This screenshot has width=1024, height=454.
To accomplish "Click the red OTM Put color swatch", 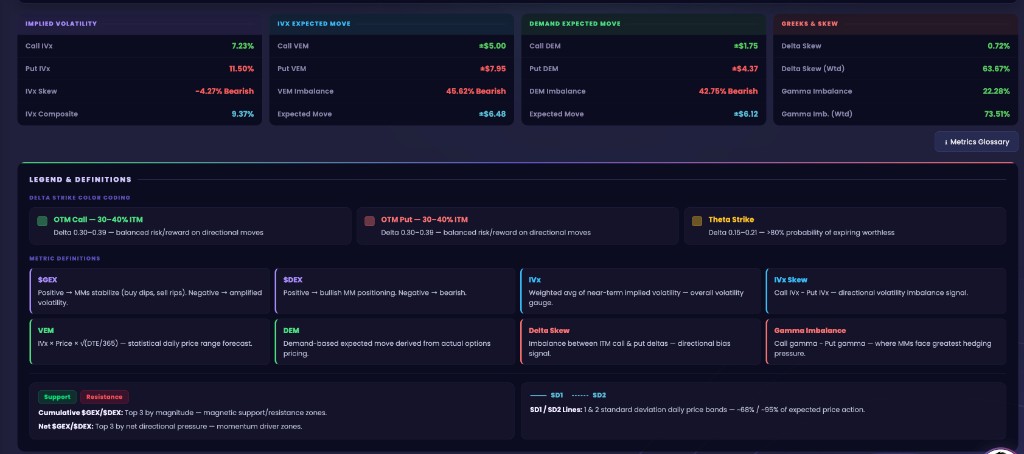I will [370, 221].
